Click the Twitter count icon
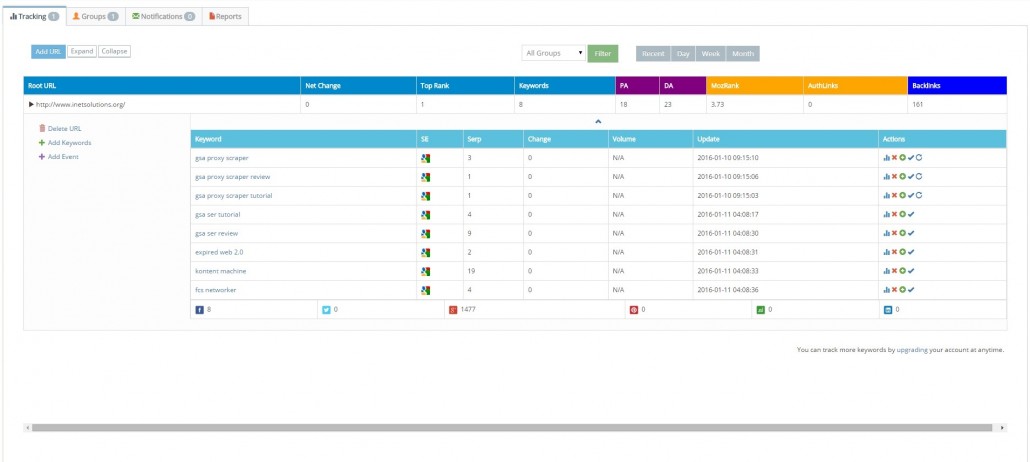This screenshot has height=462, width=1030. point(326,310)
